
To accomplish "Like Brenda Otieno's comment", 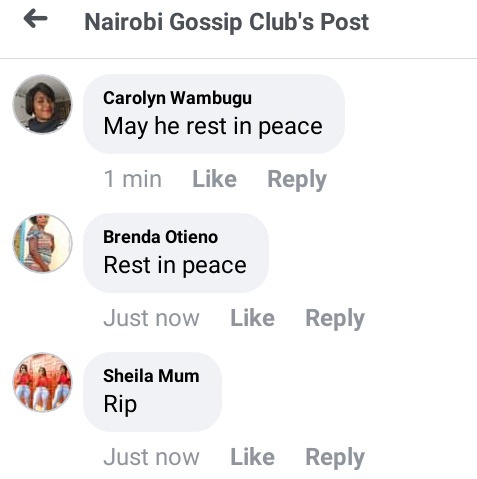I will coord(253,318).
